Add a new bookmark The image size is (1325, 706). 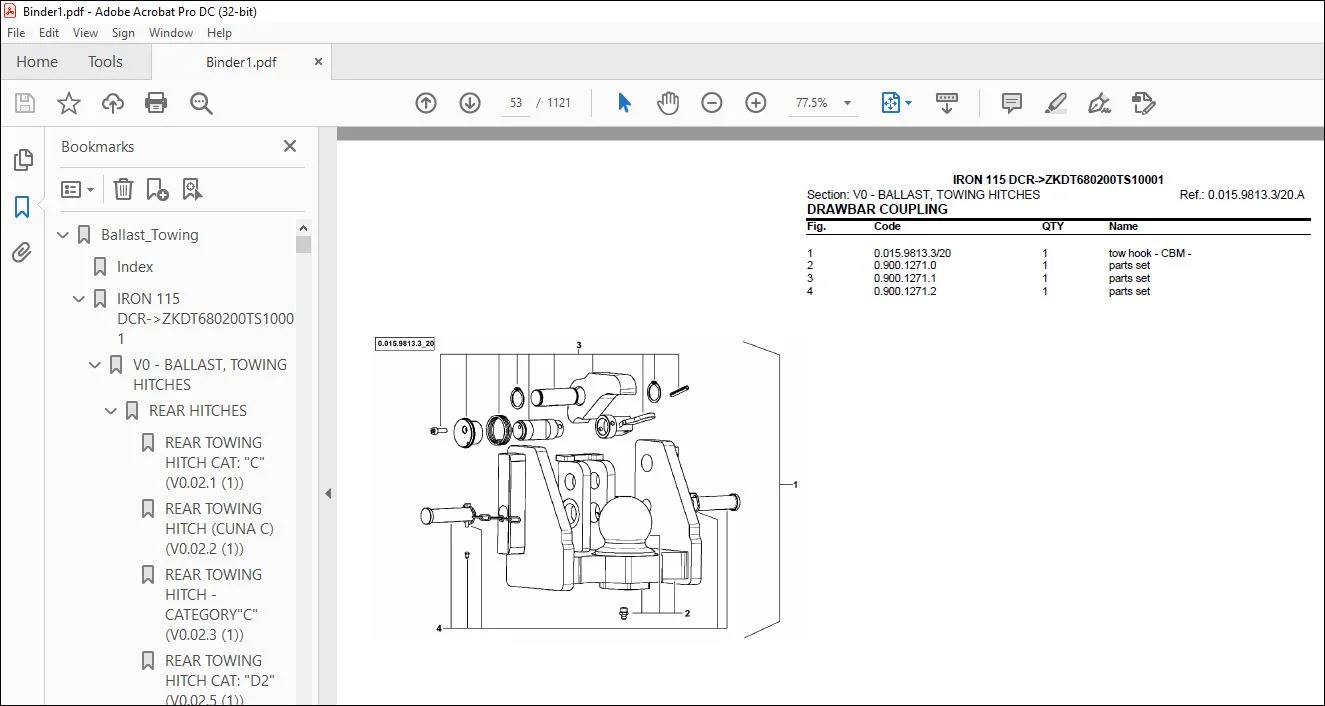point(157,189)
